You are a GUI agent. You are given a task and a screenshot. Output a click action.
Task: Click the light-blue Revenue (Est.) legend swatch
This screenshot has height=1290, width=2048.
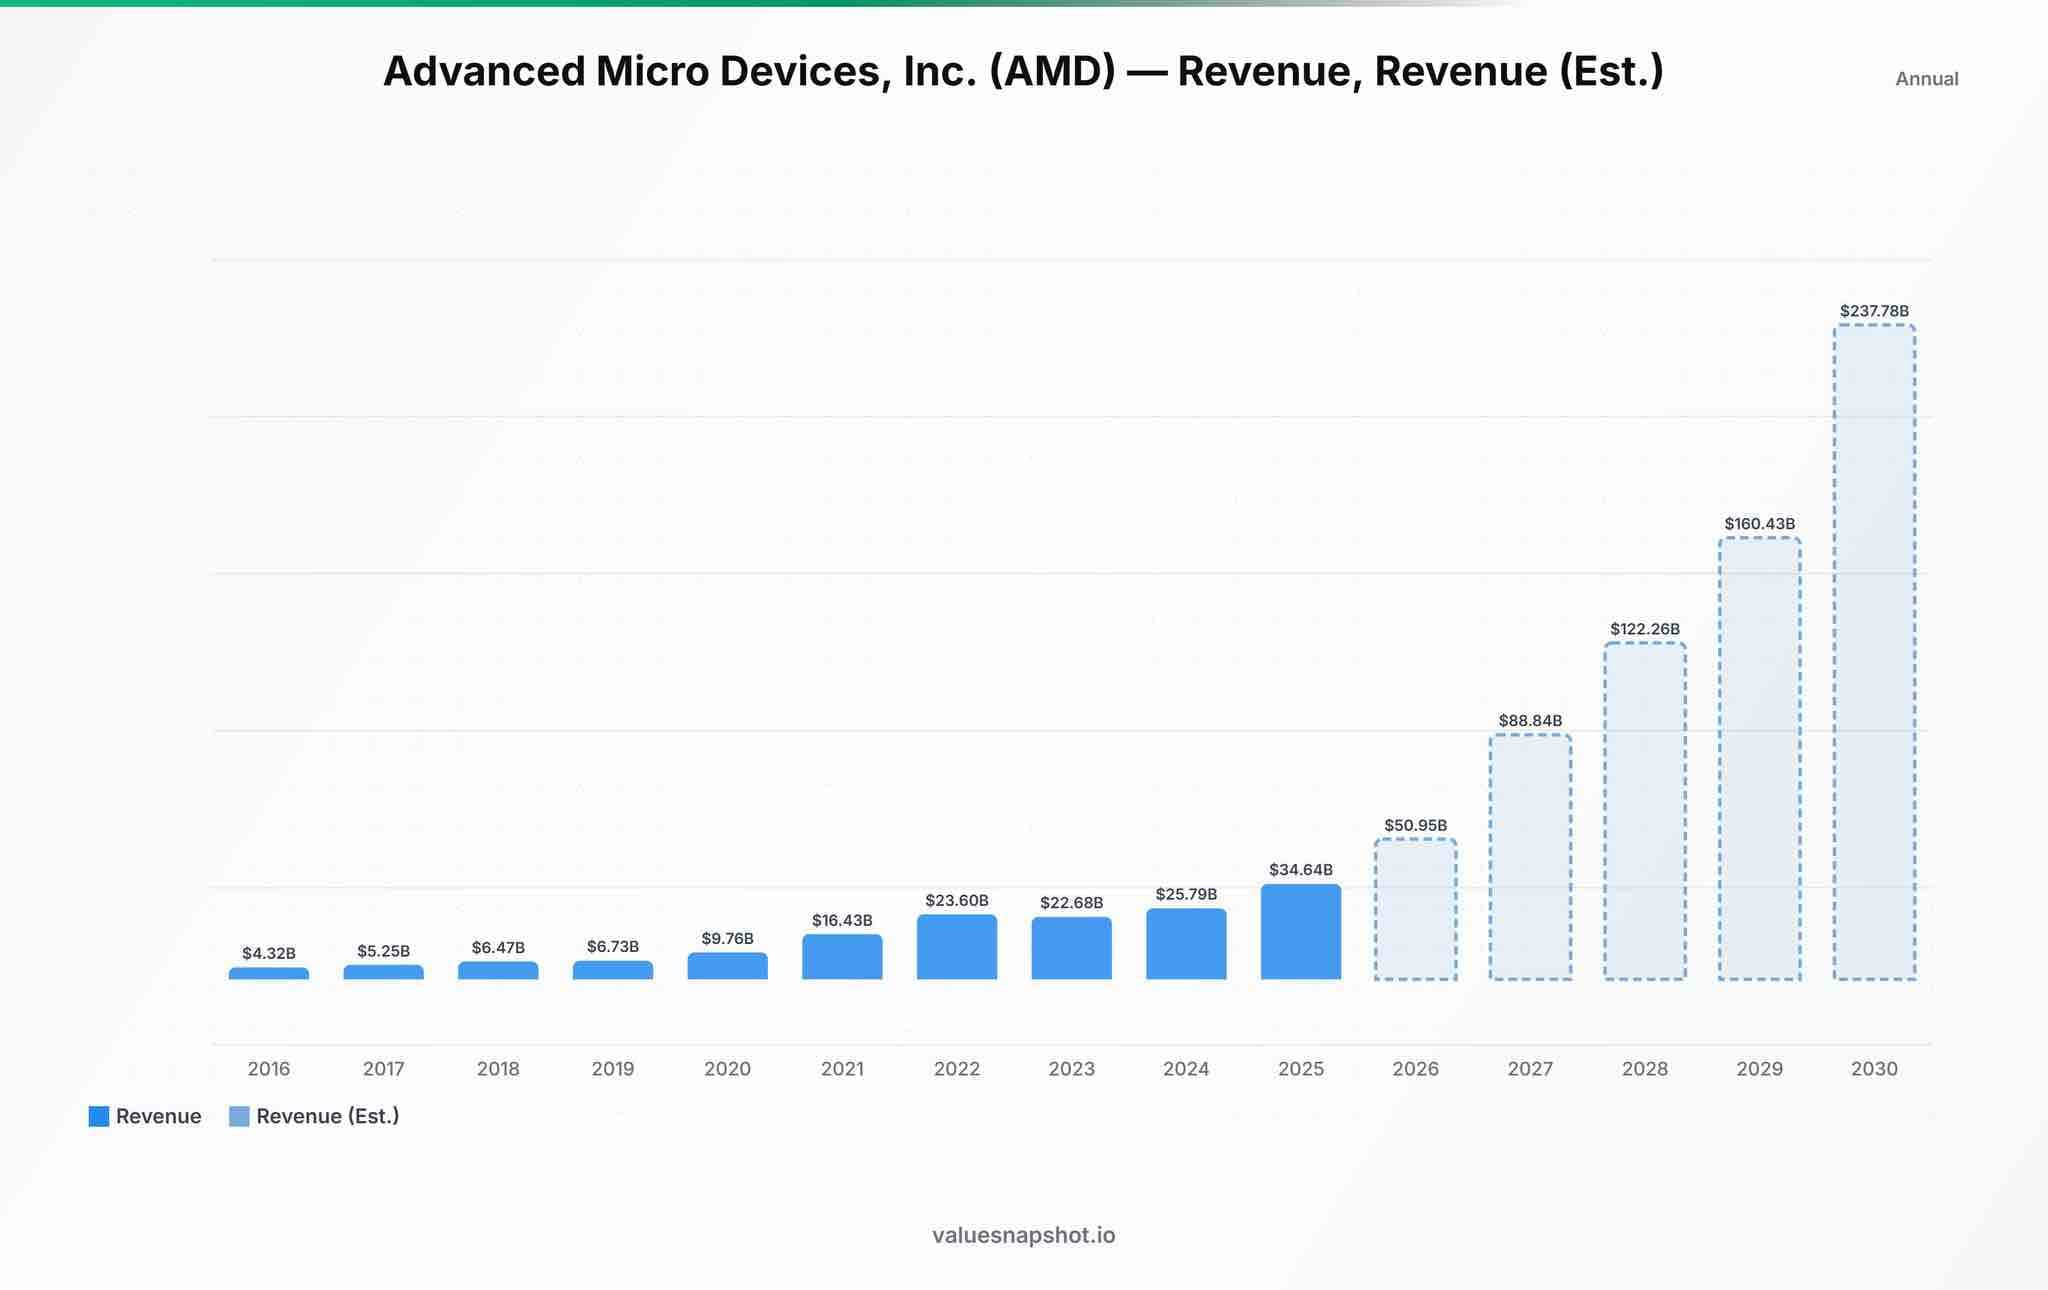click(x=239, y=1116)
